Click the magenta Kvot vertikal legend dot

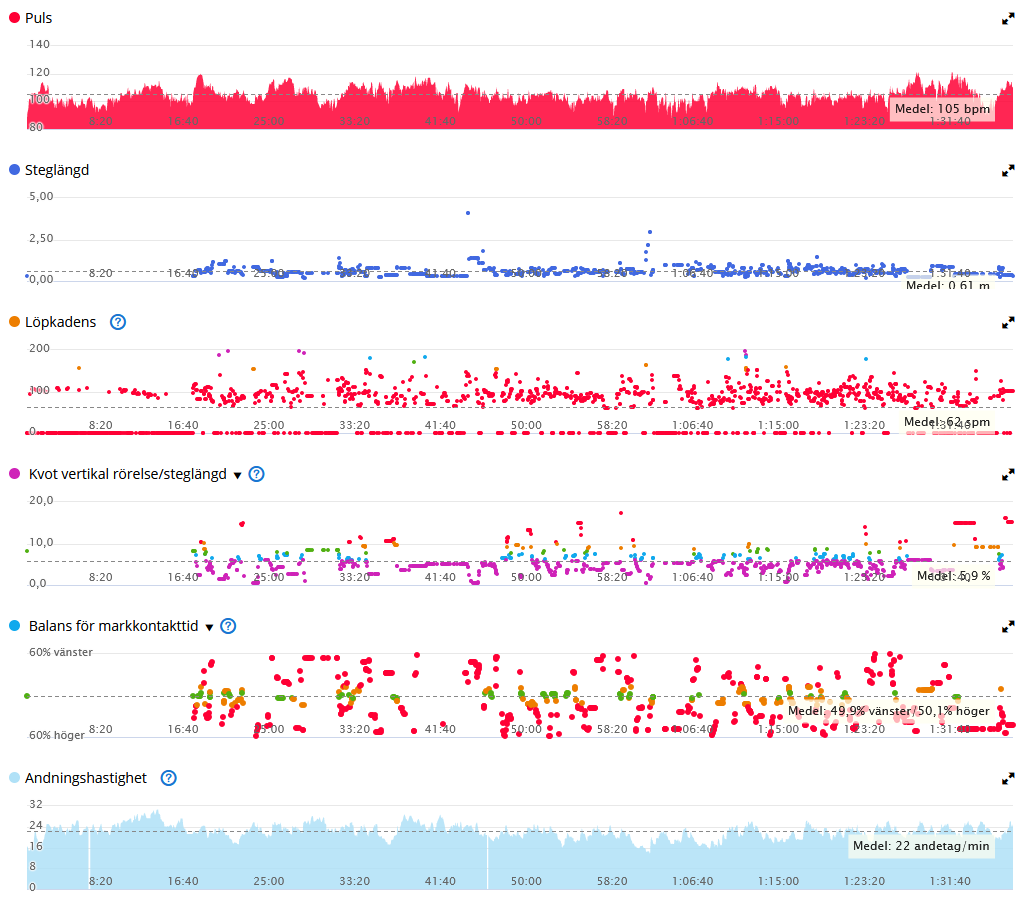(14, 474)
